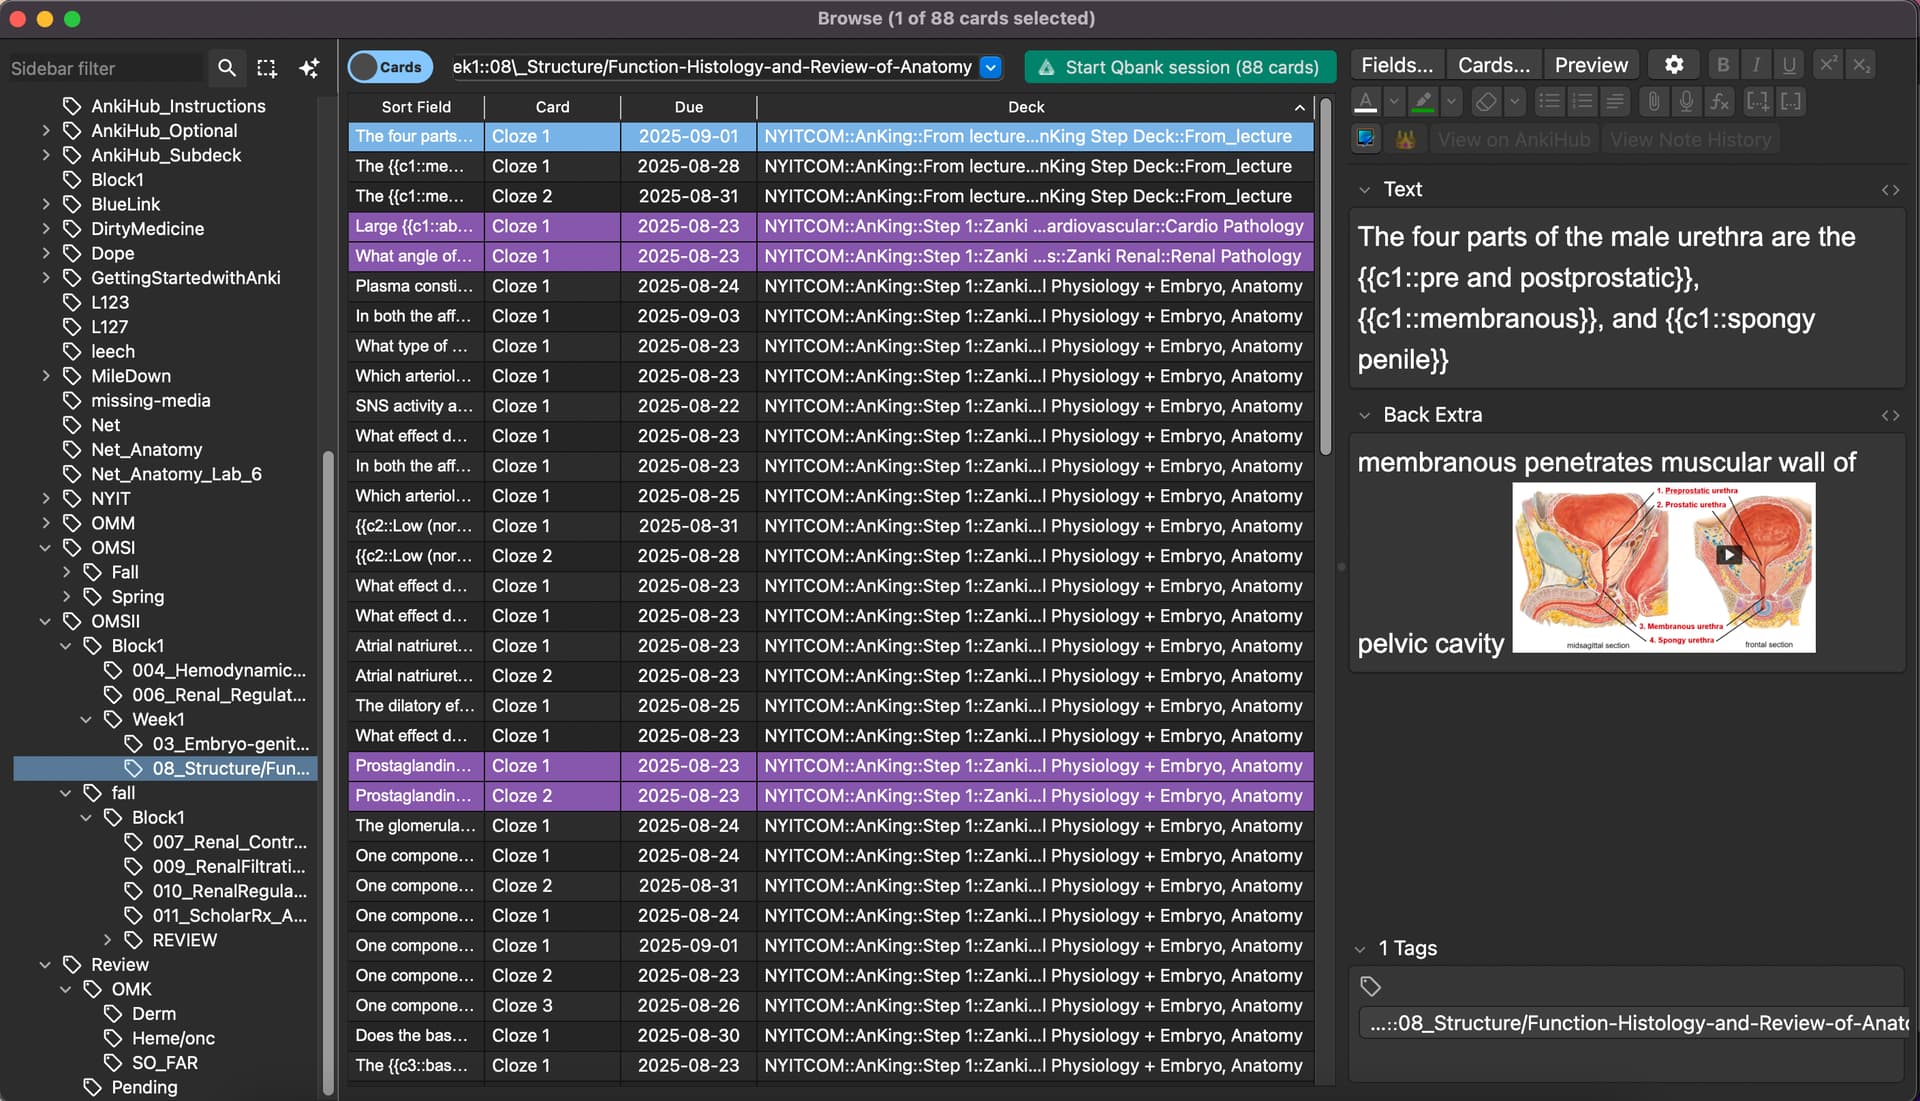Start Qbank session with 88 cards
The image size is (1920, 1101).
pyautogui.click(x=1180, y=67)
